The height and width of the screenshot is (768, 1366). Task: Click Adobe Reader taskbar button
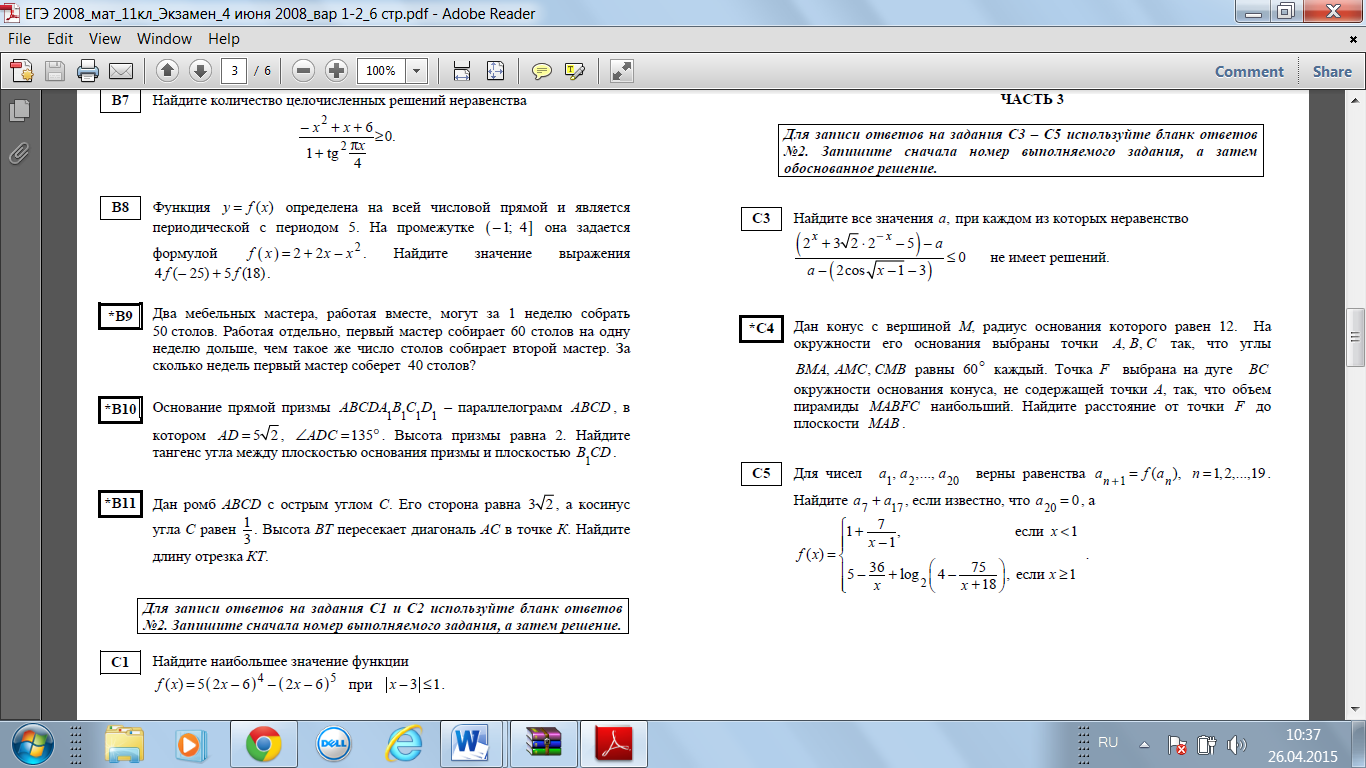coord(613,744)
